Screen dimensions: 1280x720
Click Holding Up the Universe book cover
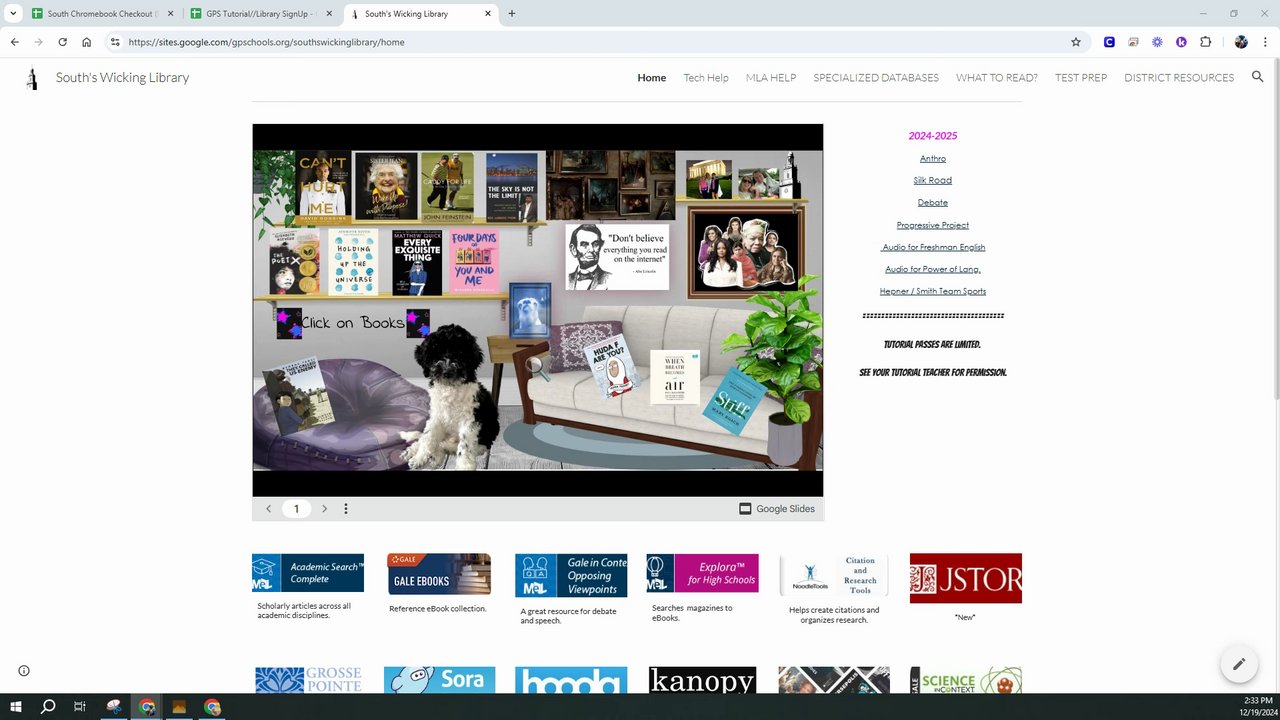pyautogui.click(x=353, y=262)
